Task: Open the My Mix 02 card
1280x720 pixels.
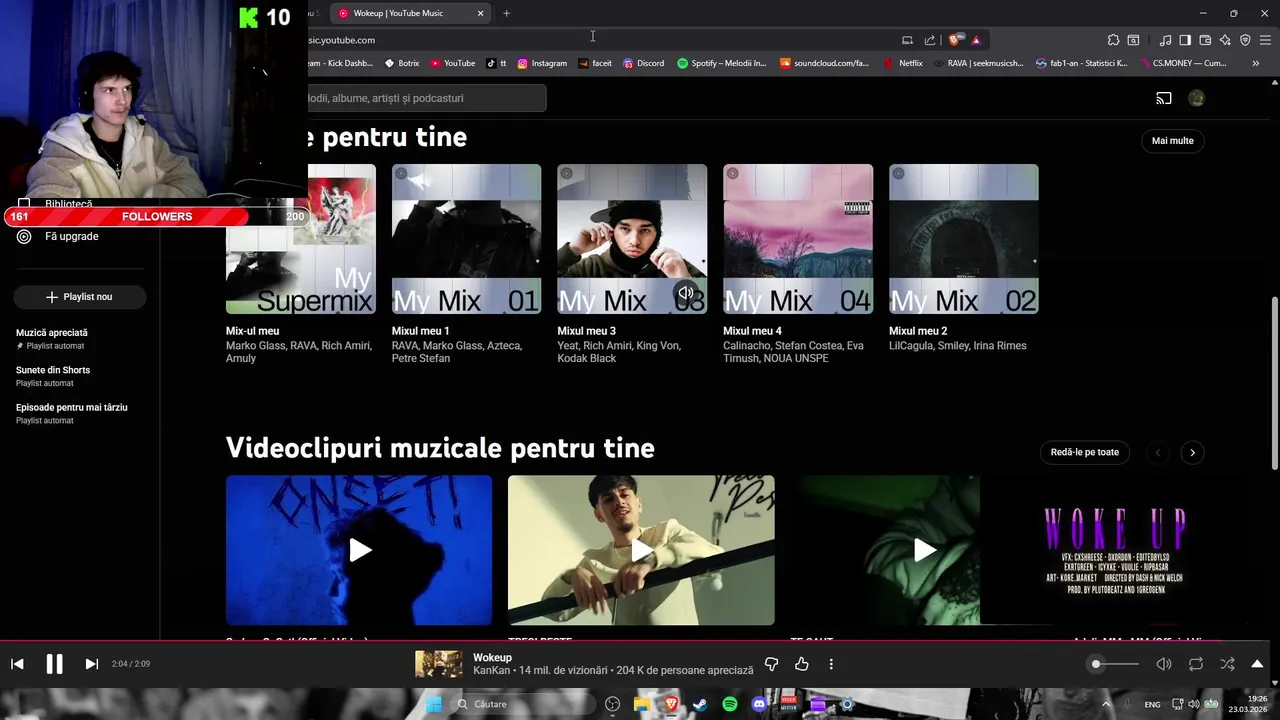Action: pos(964,239)
